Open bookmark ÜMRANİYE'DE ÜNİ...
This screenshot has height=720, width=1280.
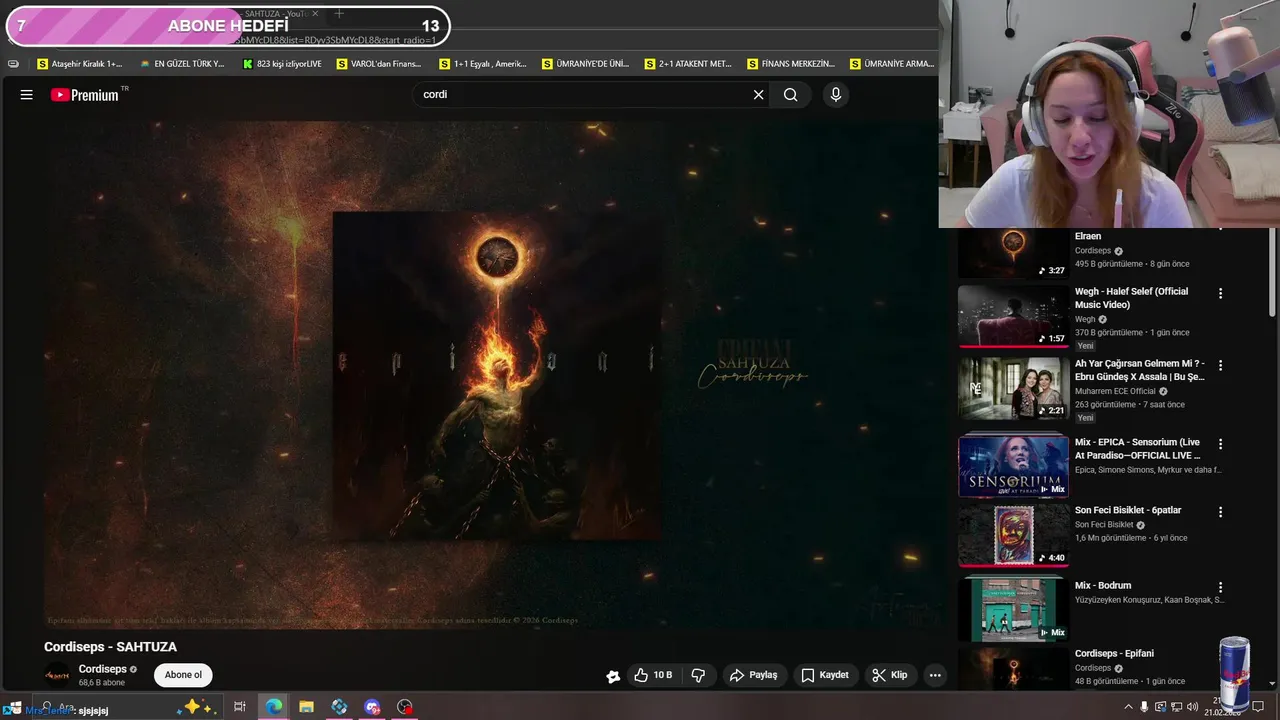point(586,64)
